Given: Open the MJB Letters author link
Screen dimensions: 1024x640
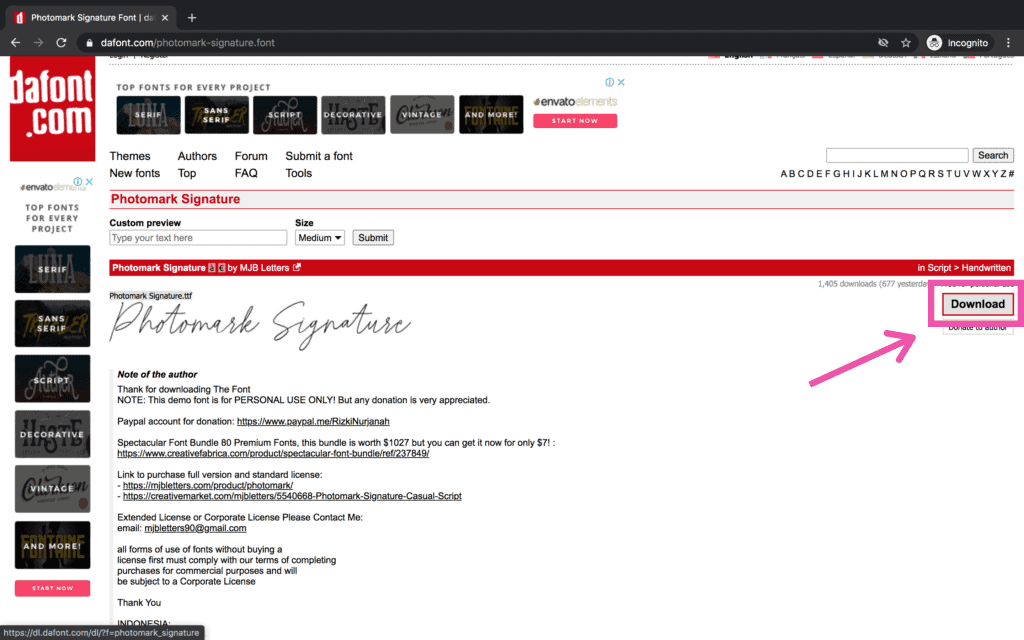Looking at the screenshot, I should (264, 268).
